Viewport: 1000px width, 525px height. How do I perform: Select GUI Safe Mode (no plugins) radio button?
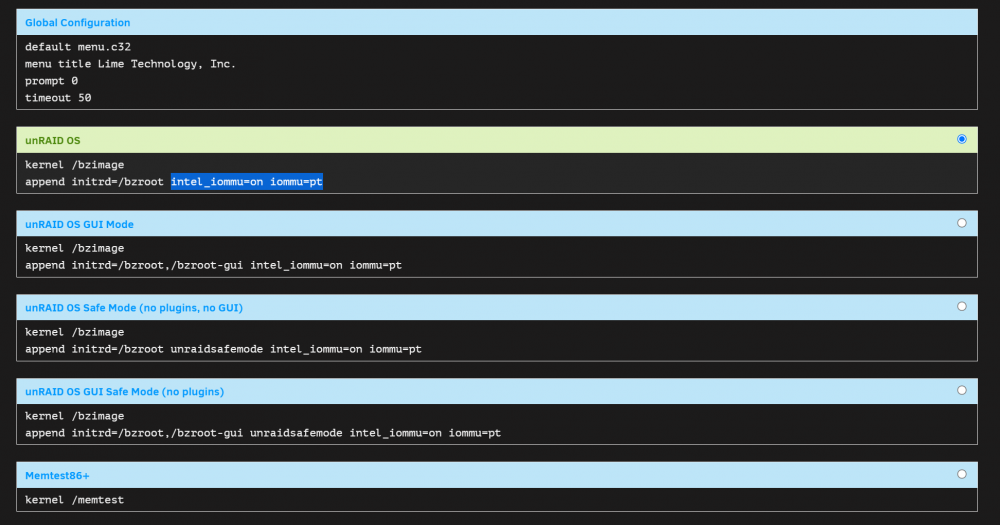coord(961,390)
